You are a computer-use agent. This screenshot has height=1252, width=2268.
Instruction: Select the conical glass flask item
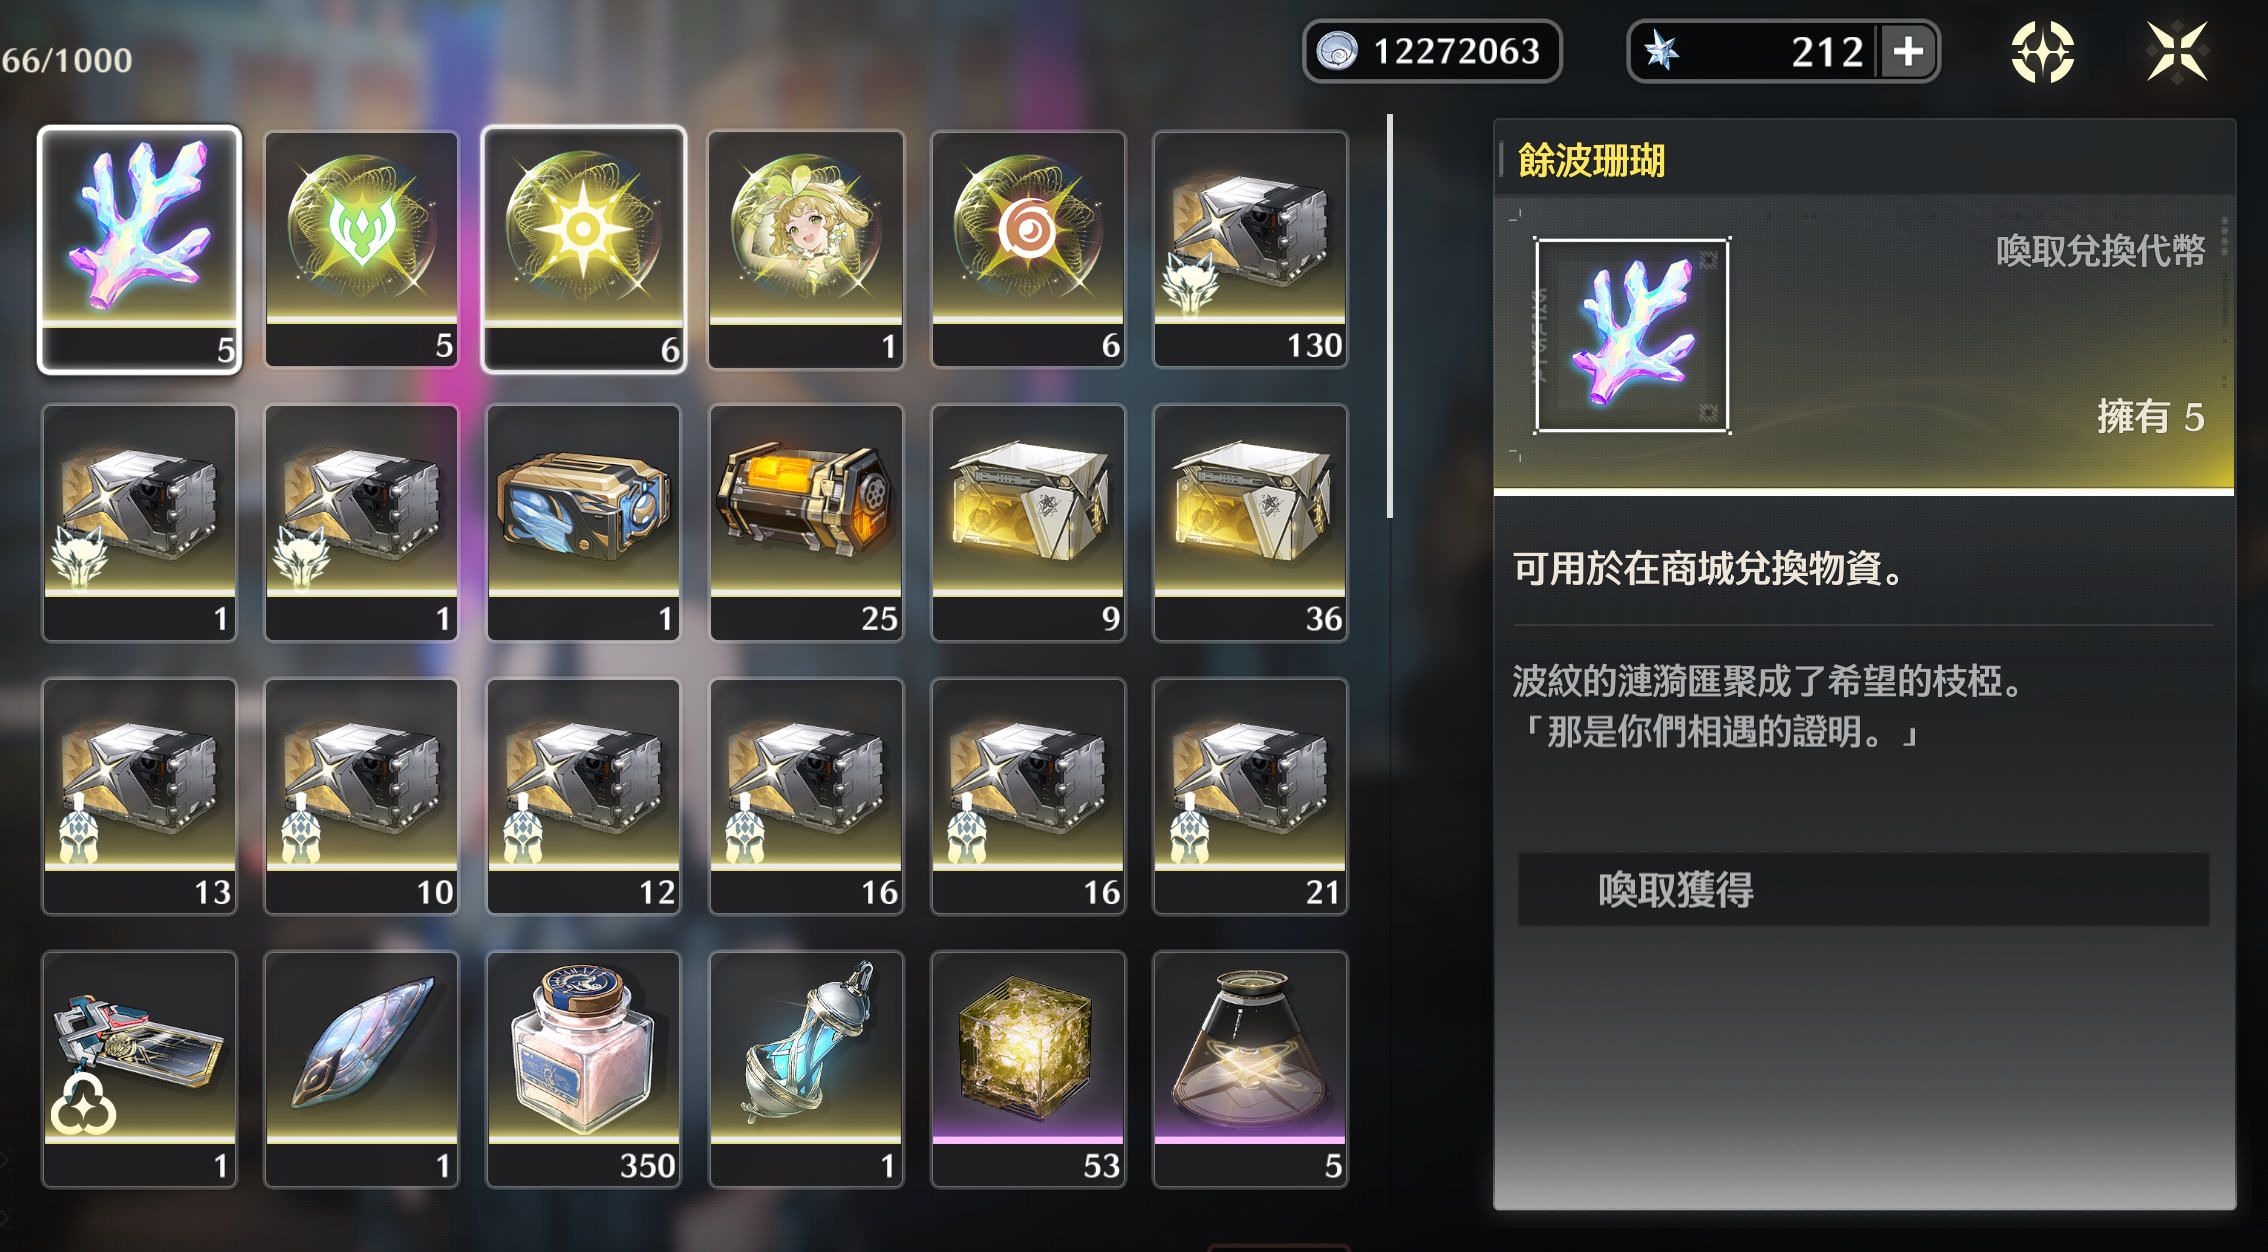[1250, 1069]
